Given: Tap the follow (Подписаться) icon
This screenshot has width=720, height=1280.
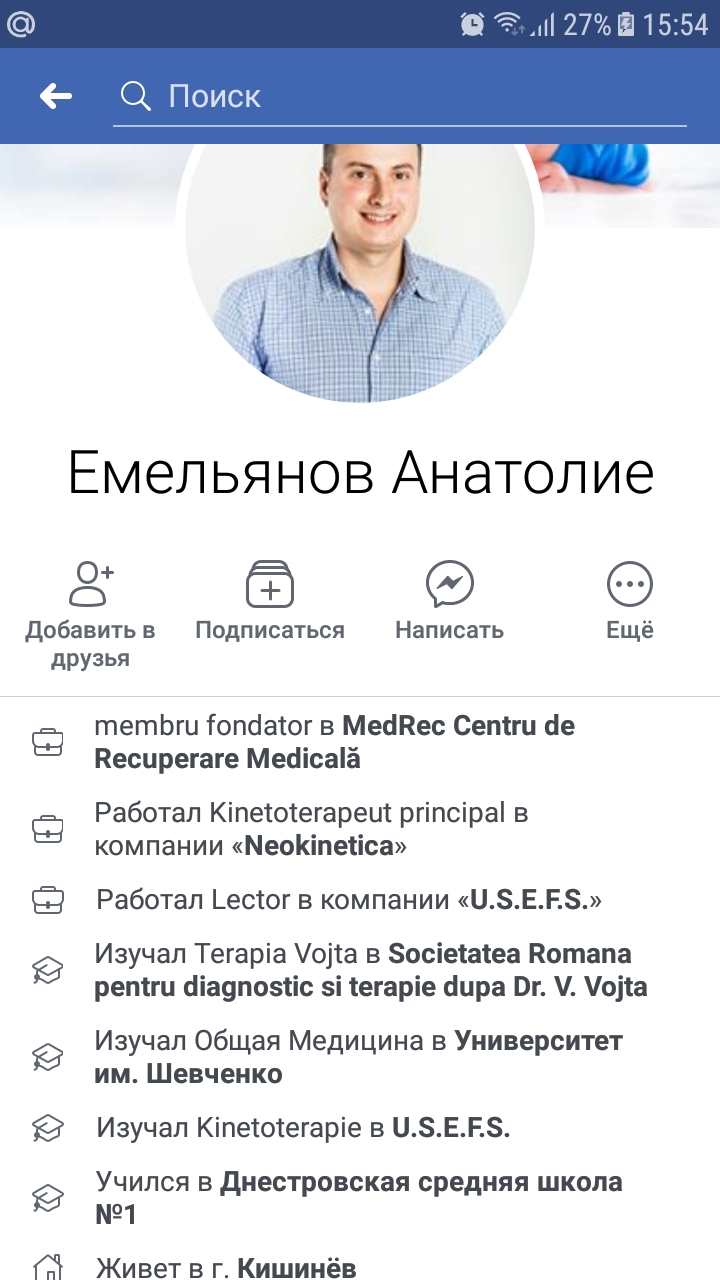Looking at the screenshot, I should pyautogui.click(x=270, y=584).
